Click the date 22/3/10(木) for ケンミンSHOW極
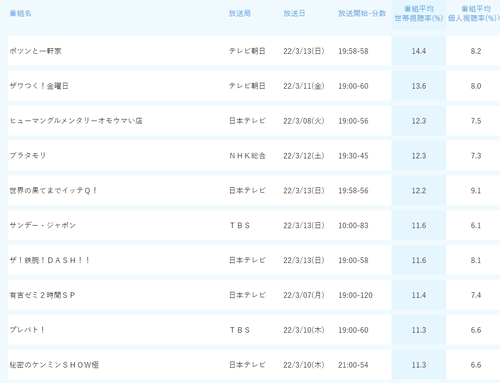Image resolution: width=500 pixels, height=383 pixels. click(304, 365)
